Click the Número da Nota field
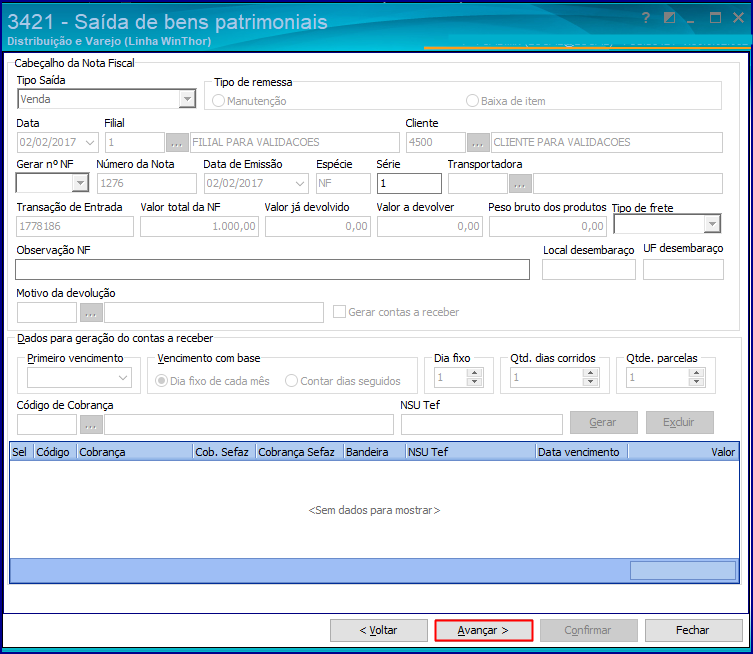Image resolution: width=753 pixels, height=654 pixels. click(147, 183)
